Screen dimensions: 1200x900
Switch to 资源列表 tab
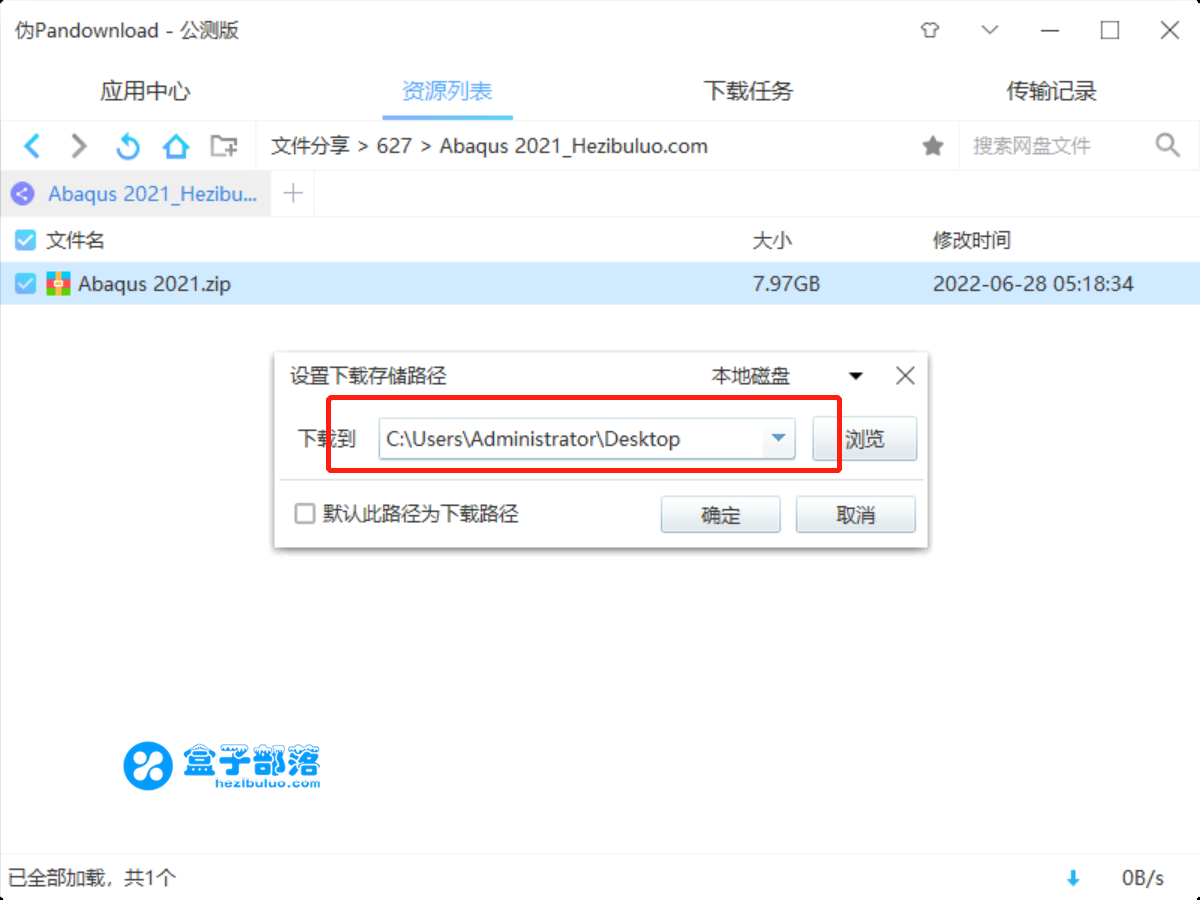click(x=447, y=91)
